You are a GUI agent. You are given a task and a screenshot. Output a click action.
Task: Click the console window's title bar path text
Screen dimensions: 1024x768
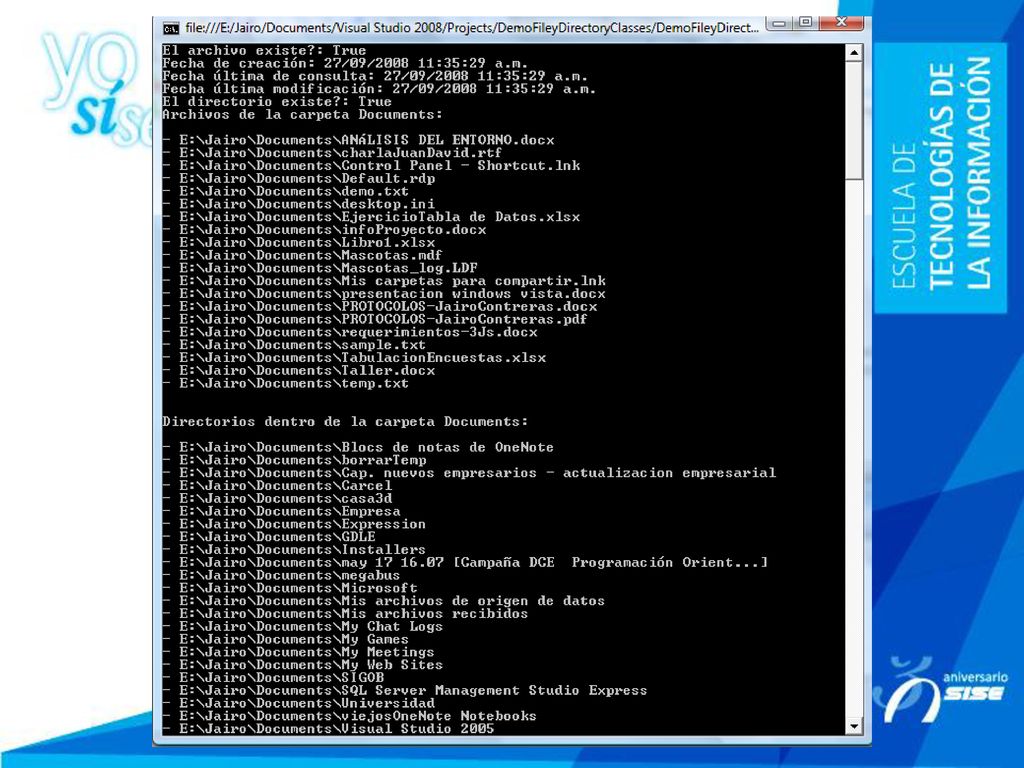click(472, 28)
